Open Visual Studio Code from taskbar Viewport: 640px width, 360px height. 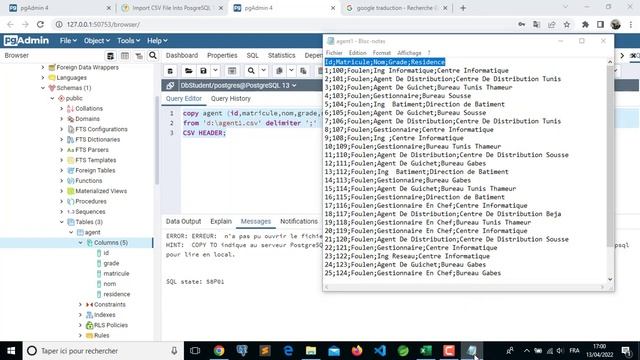click(x=380, y=351)
